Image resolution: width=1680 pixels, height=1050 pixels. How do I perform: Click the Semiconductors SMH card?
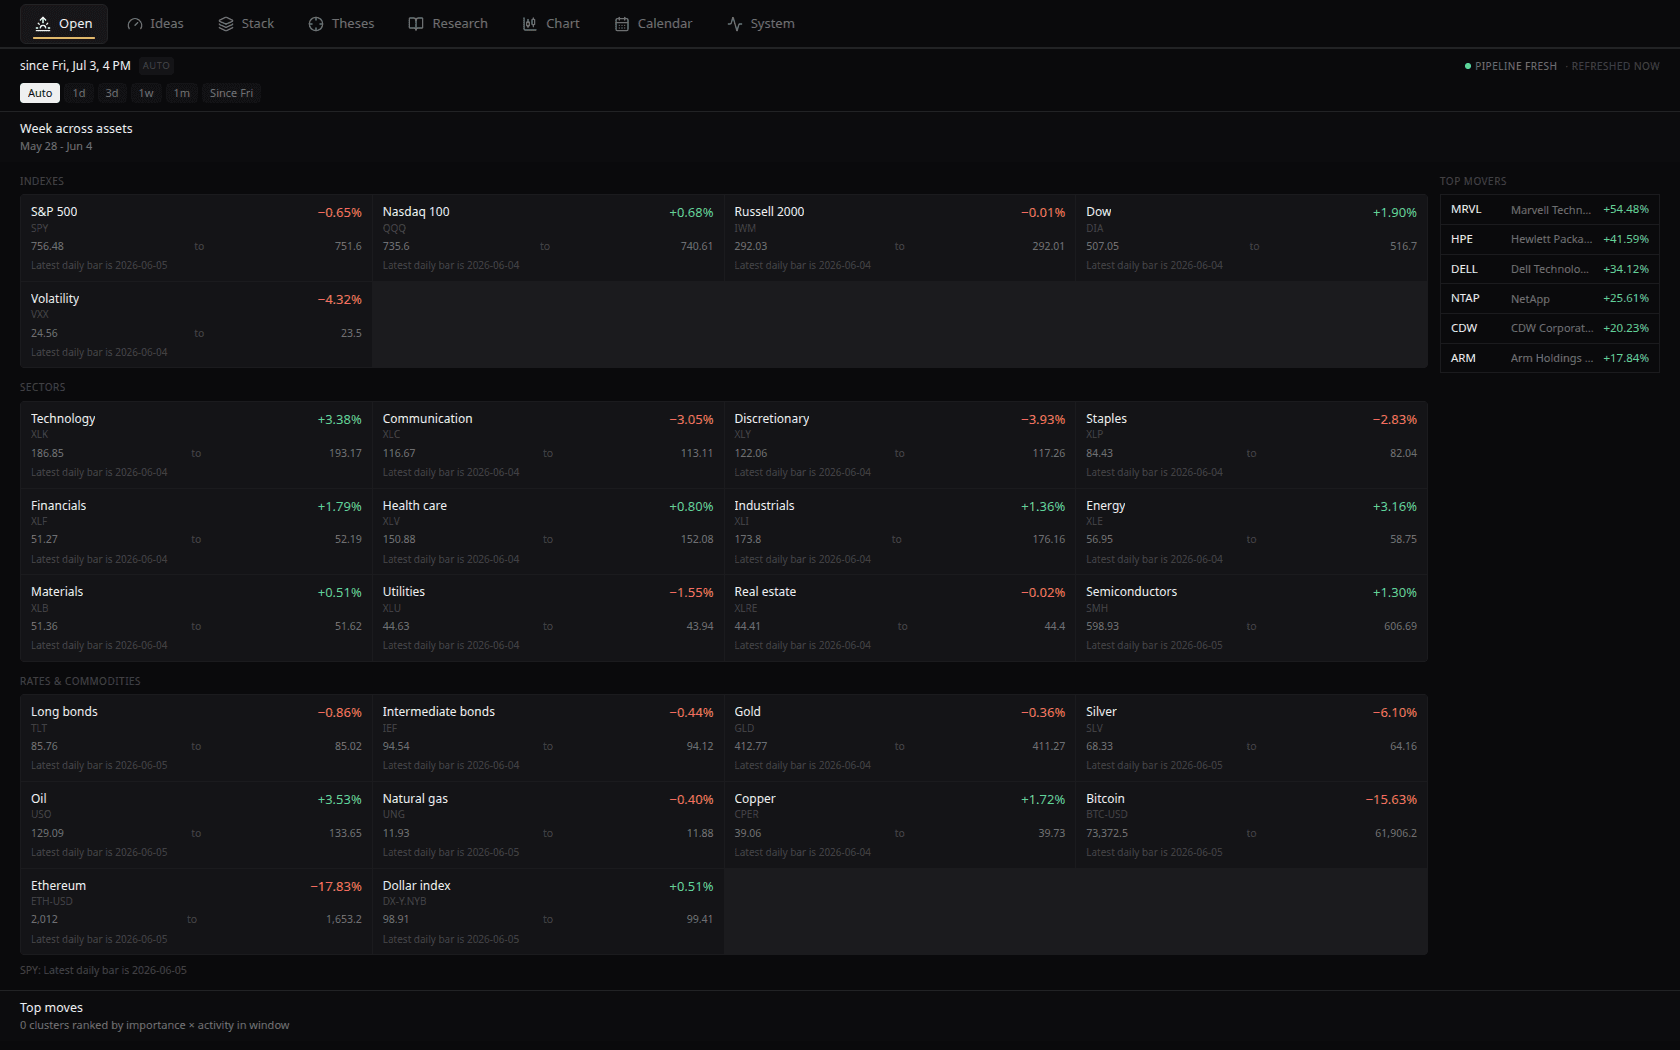pos(1251,618)
